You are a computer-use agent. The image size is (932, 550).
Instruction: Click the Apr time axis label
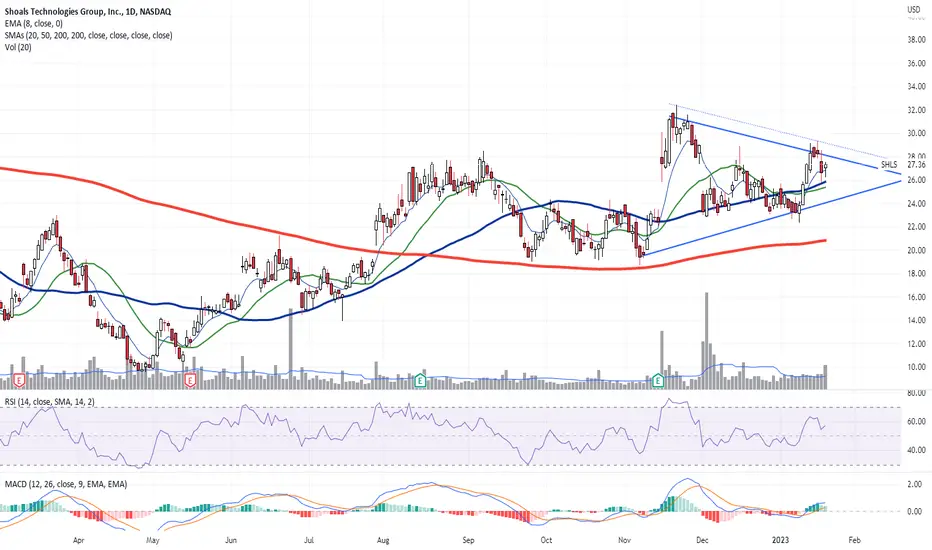pyautogui.click(x=78, y=540)
